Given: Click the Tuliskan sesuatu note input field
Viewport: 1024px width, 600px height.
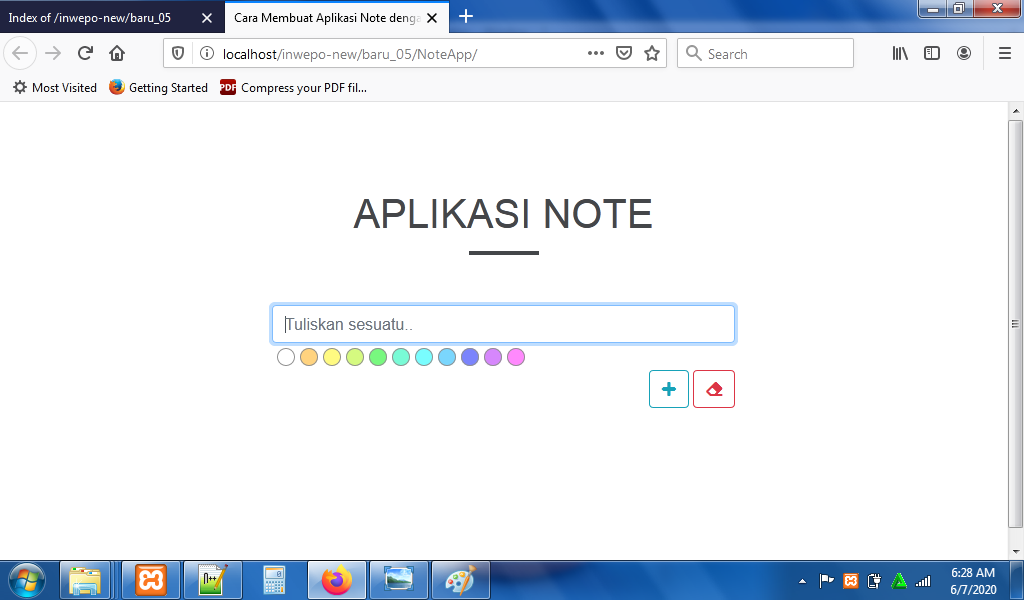Looking at the screenshot, I should click(x=503, y=324).
